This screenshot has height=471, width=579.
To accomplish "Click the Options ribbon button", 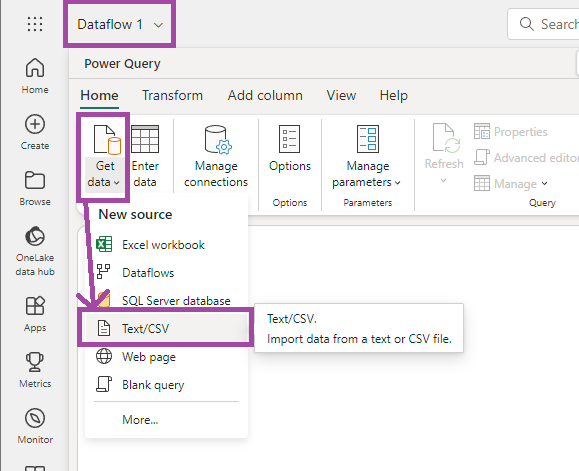I will click(290, 149).
